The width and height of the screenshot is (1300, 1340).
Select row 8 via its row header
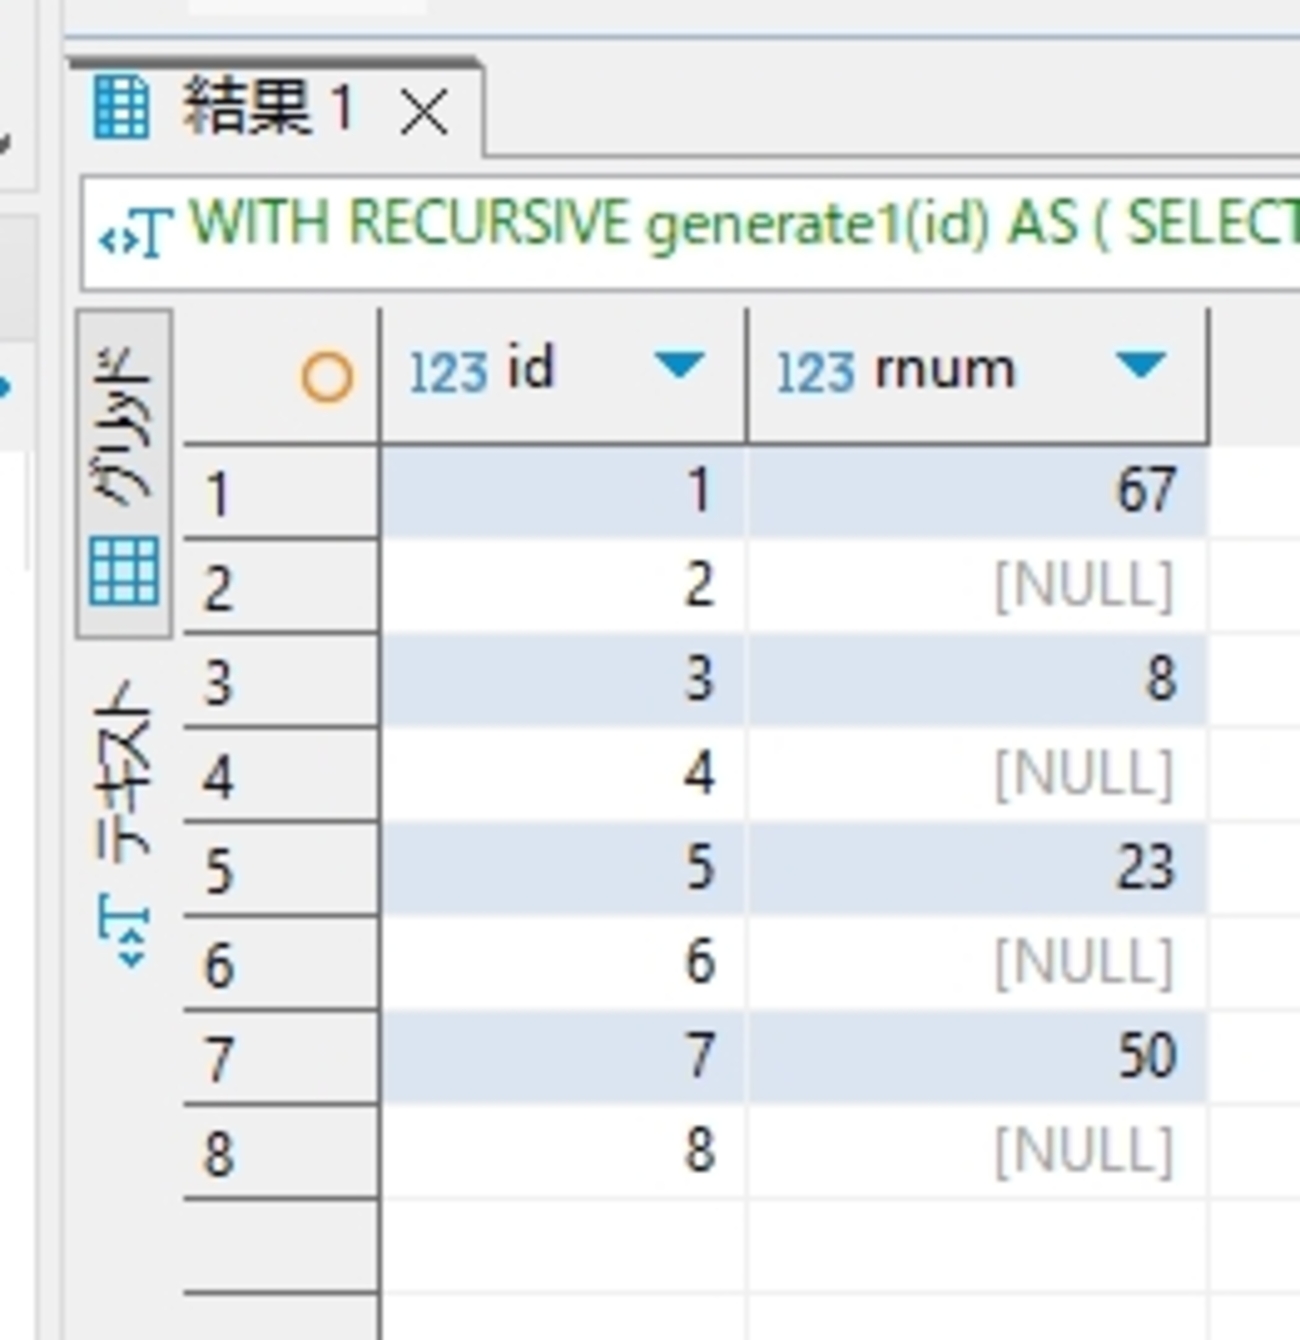pyautogui.click(x=280, y=1152)
